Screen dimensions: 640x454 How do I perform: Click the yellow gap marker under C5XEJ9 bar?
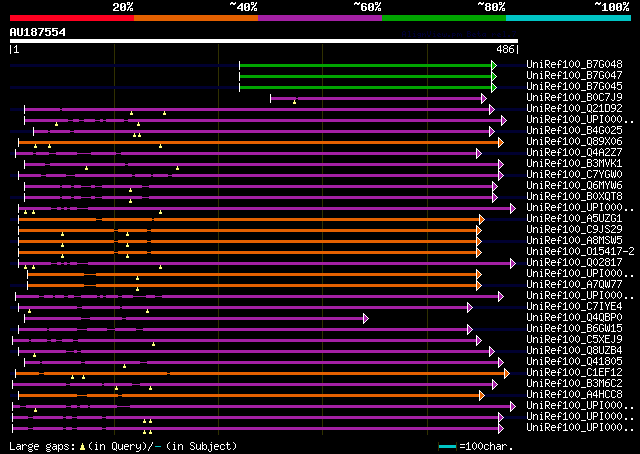coord(153,344)
